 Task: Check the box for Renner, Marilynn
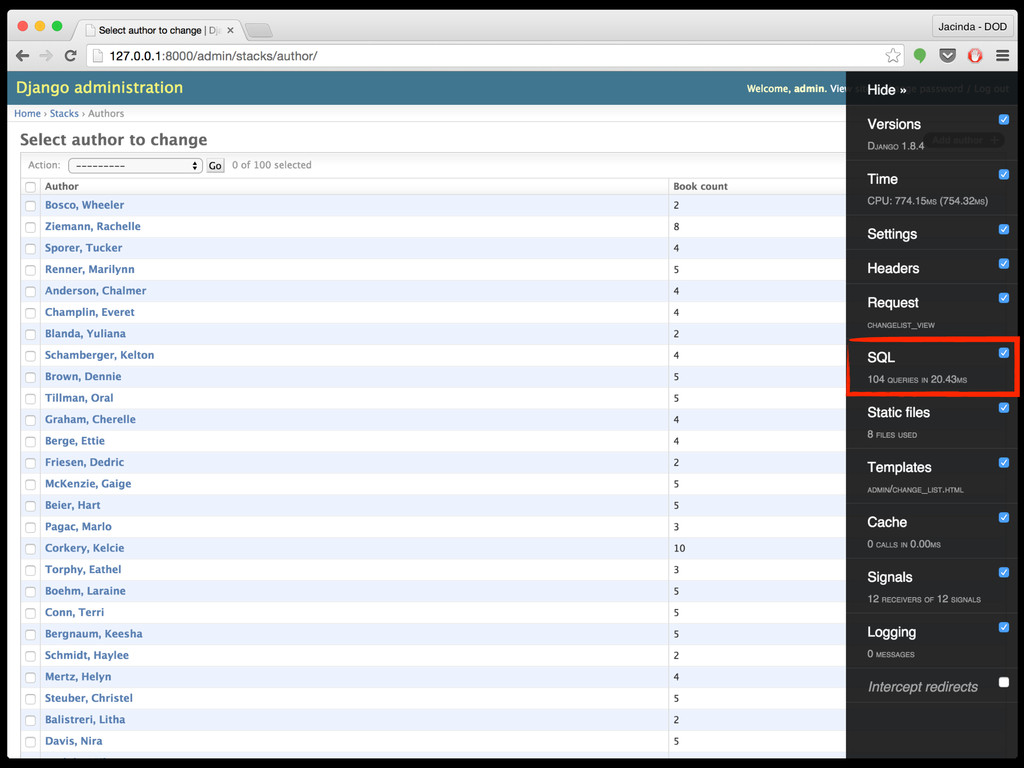31,270
